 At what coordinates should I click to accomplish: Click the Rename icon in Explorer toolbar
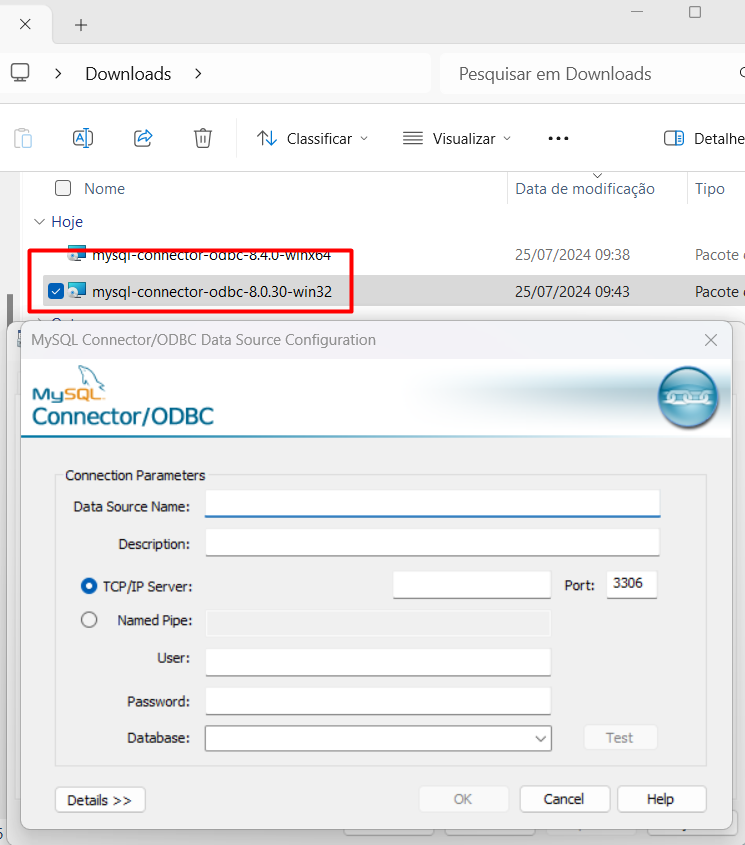[x=83, y=138]
